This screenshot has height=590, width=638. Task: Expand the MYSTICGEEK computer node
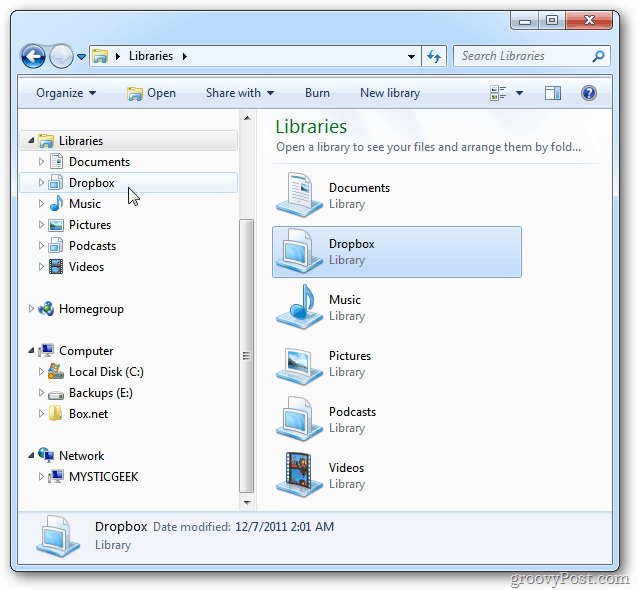[41, 476]
